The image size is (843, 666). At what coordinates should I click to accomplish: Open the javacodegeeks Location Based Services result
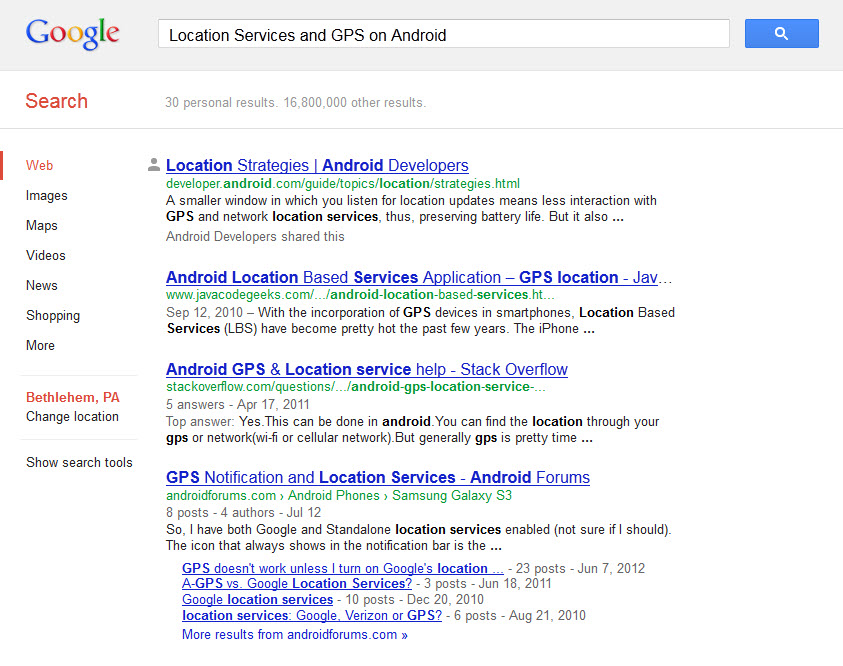419,278
